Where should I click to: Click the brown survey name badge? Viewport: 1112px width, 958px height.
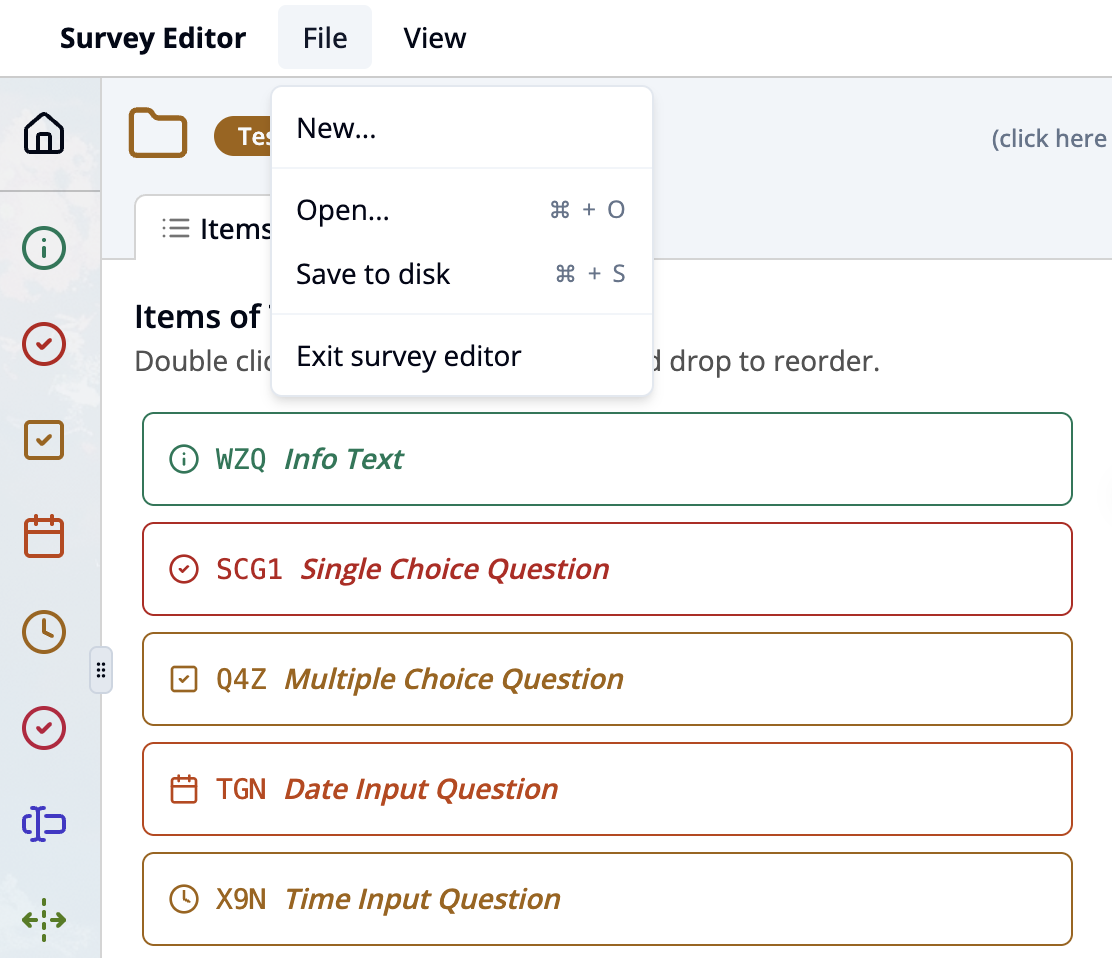[243, 135]
